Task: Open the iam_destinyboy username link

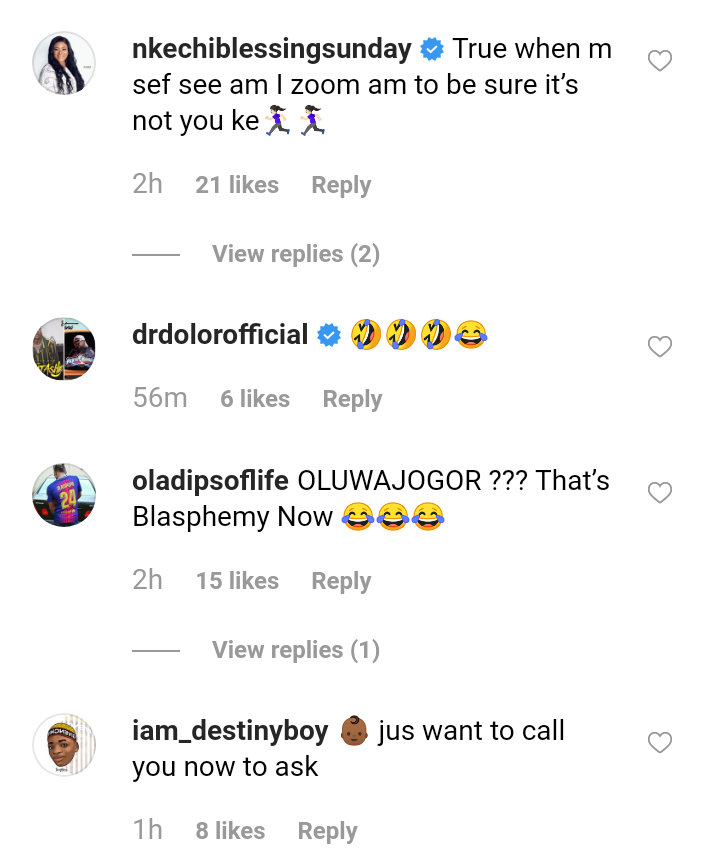Action: pos(230,731)
